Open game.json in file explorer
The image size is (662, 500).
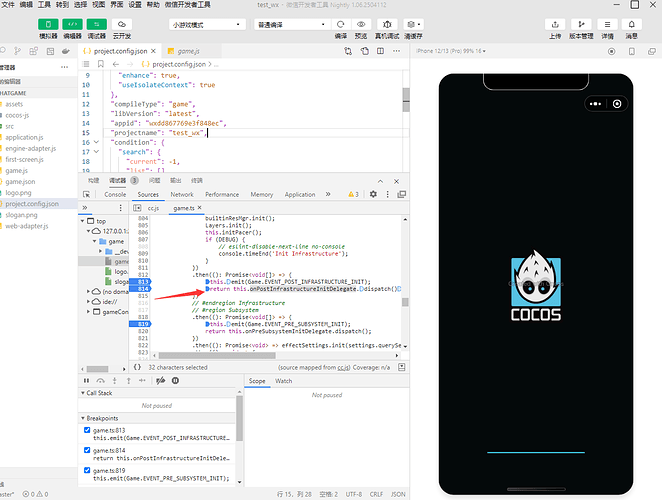[x=20, y=182]
